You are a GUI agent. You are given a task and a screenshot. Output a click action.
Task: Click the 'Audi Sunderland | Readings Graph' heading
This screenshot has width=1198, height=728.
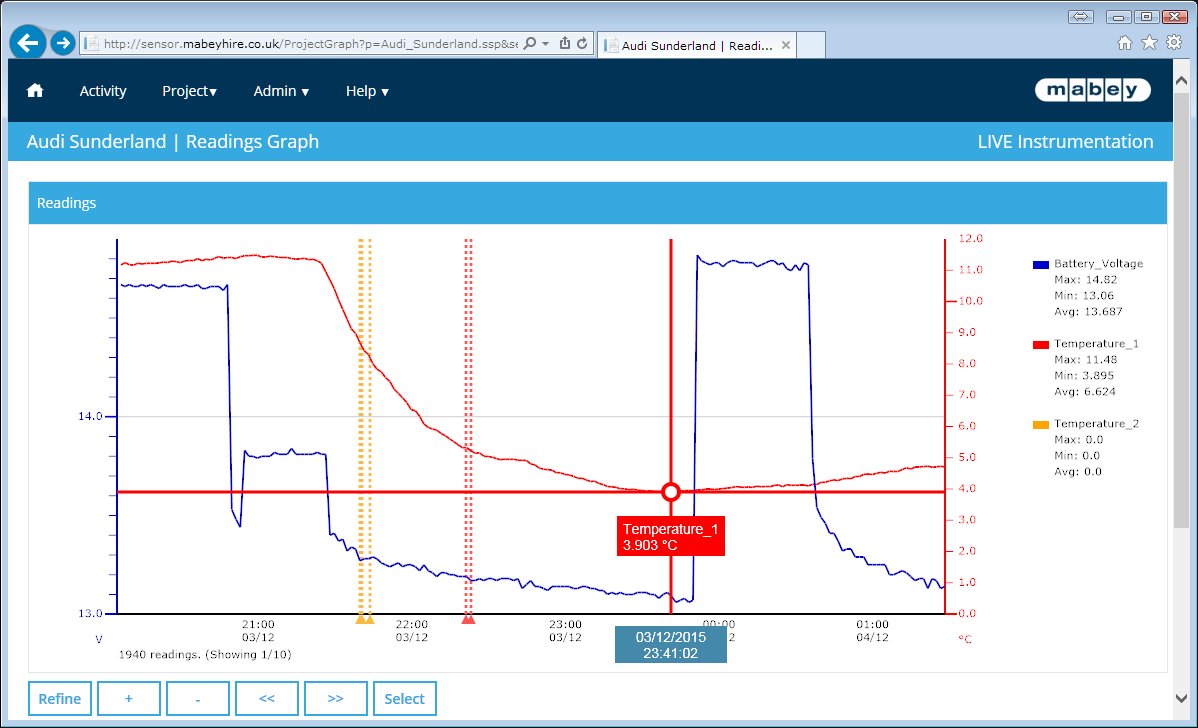coord(173,141)
